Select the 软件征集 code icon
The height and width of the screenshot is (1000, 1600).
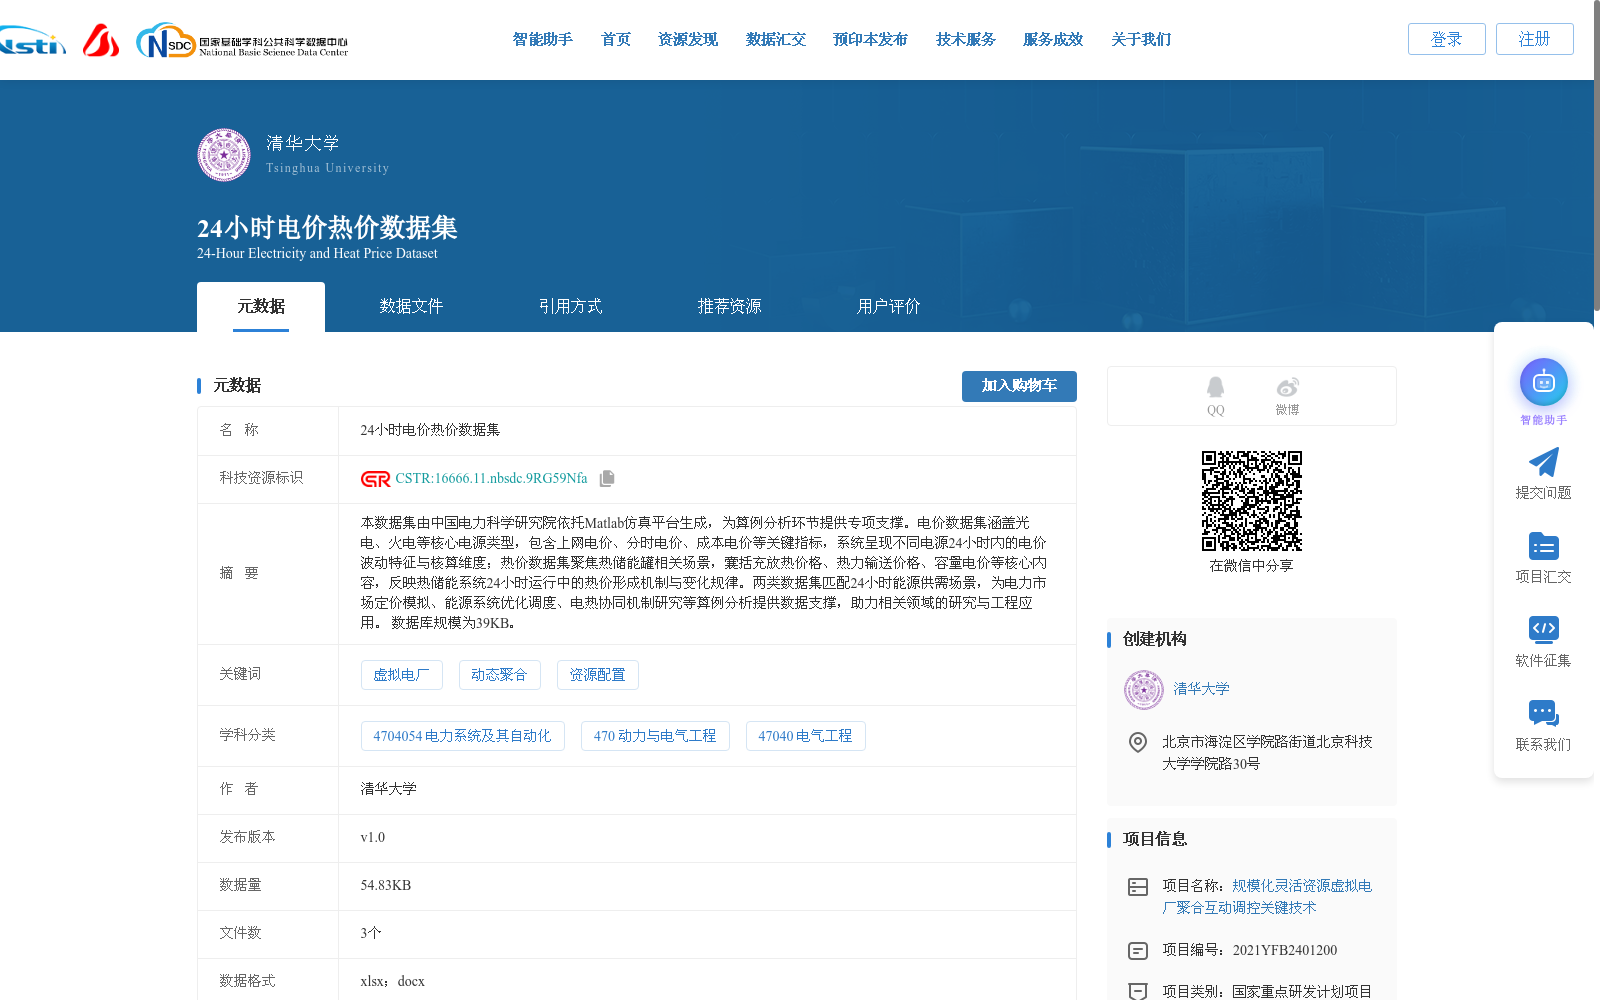click(x=1543, y=629)
